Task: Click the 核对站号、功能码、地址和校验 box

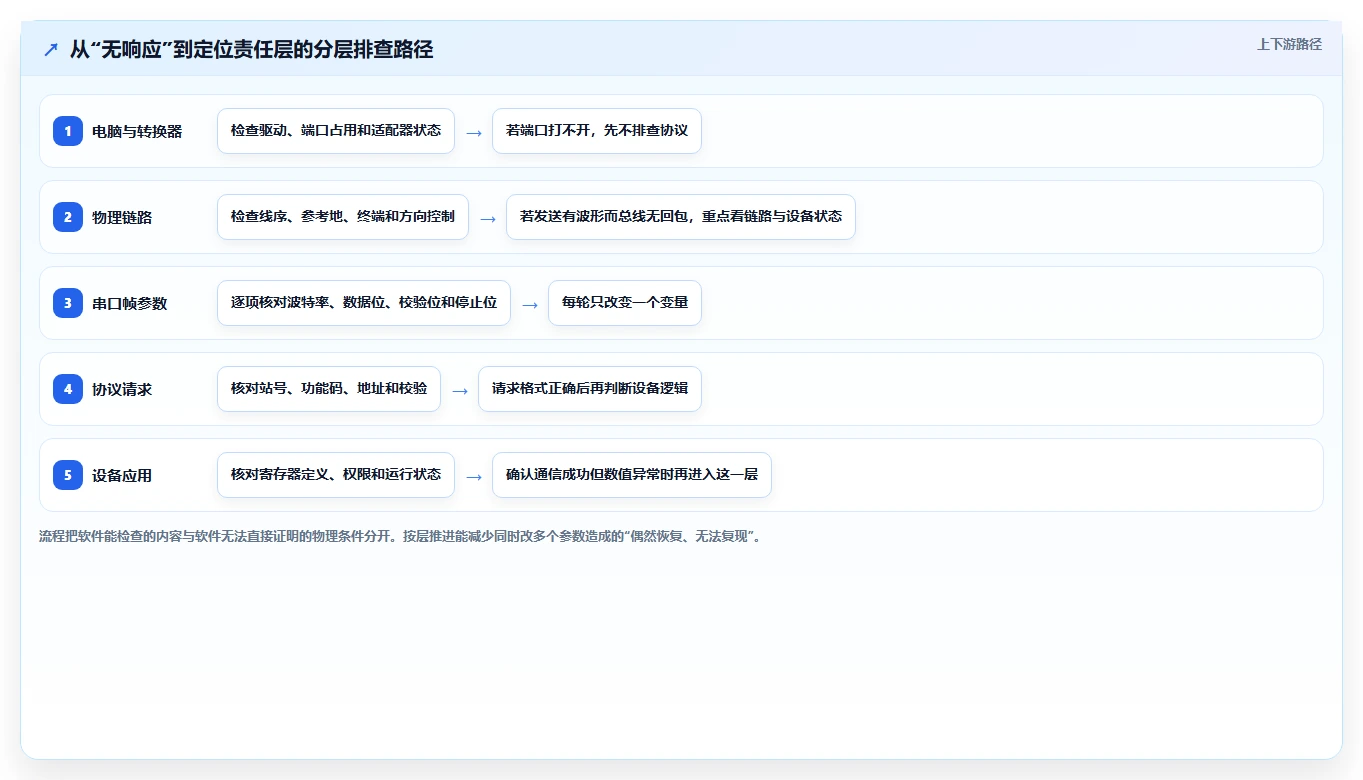Action: coord(329,389)
